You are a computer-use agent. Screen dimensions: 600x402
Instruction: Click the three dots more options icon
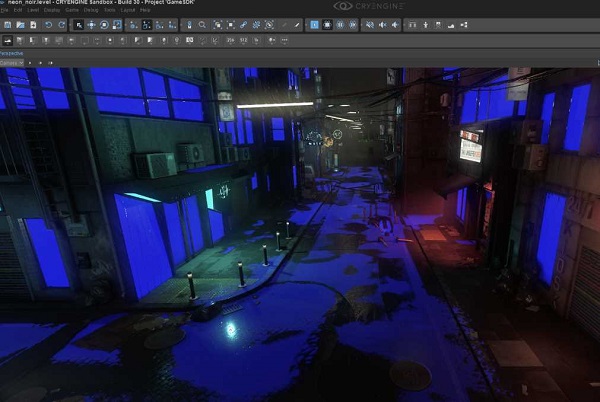pyautogui.click(x=284, y=40)
